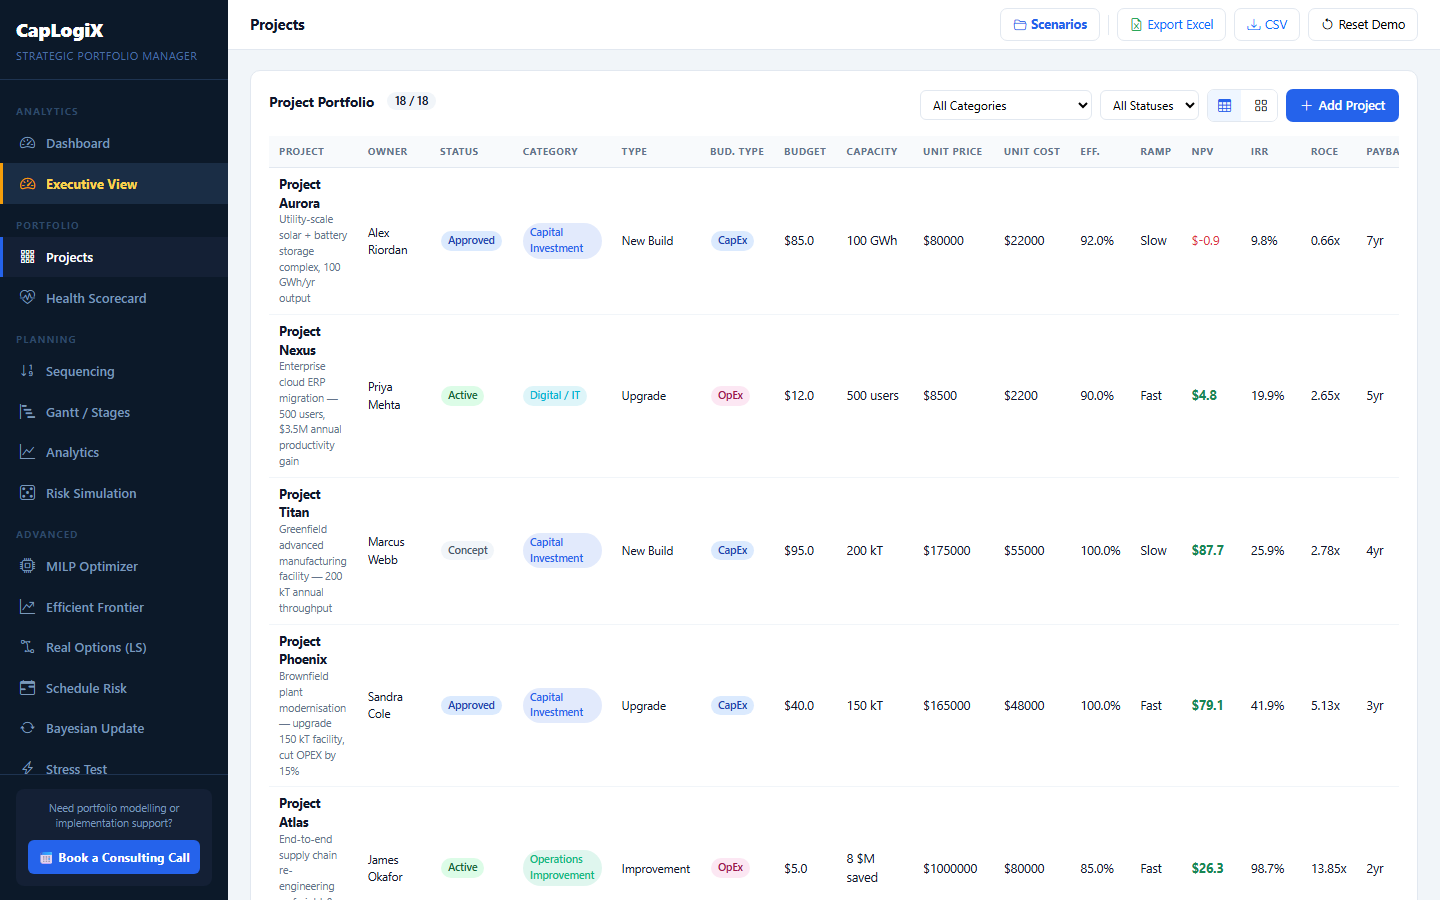Navigate to Risk Simulation

pyautogui.click(x=114, y=493)
